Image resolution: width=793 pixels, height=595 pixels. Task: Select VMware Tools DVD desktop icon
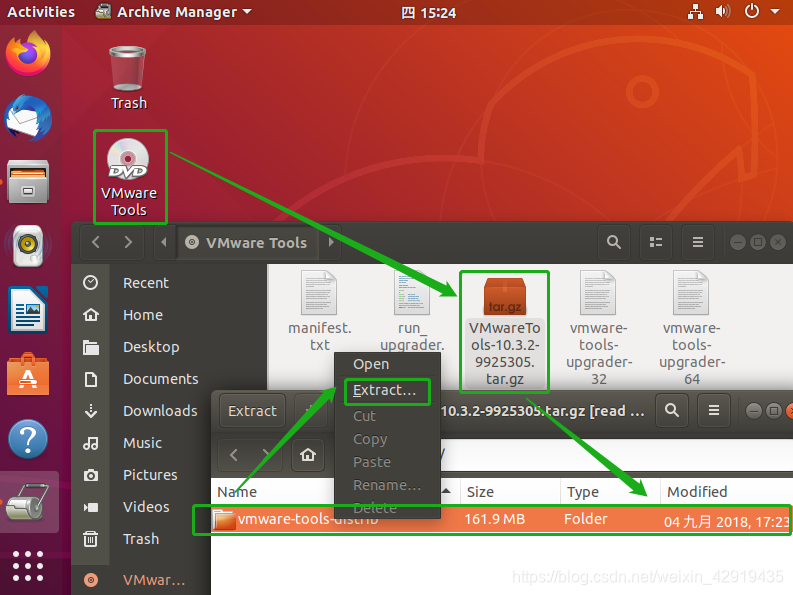coord(129,177)
